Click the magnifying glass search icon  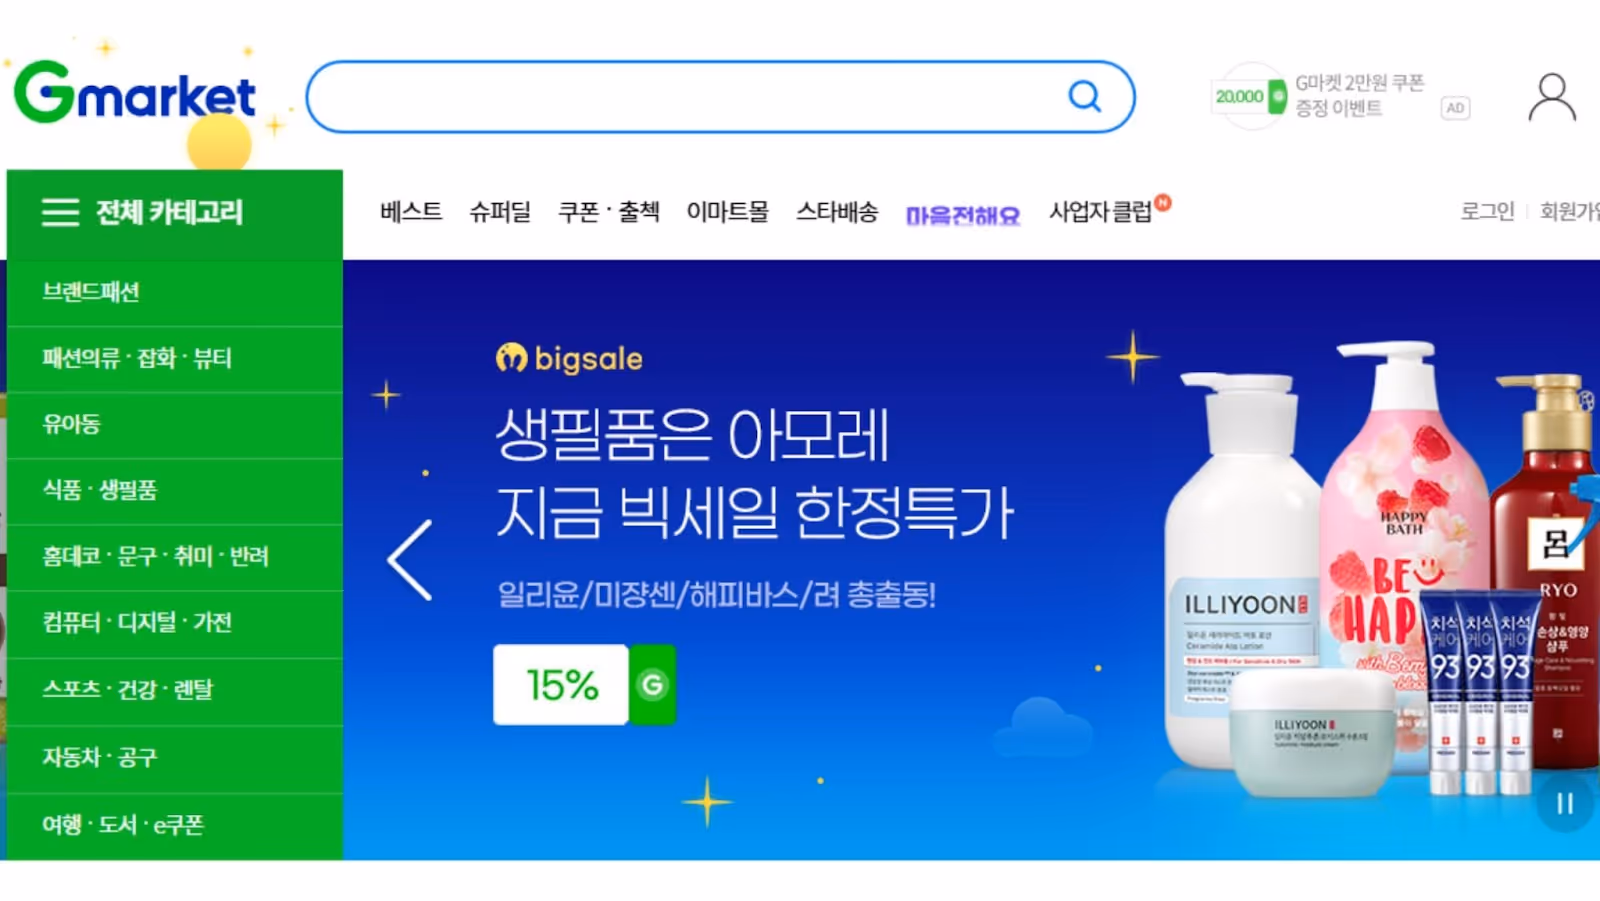1085,96
